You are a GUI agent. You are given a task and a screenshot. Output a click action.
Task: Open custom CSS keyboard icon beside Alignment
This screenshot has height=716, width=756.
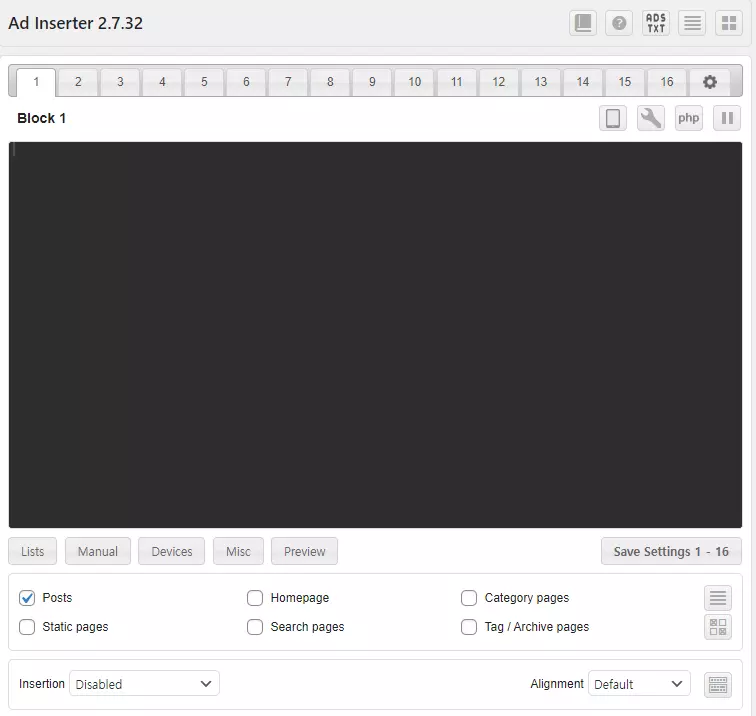(717, 684)
